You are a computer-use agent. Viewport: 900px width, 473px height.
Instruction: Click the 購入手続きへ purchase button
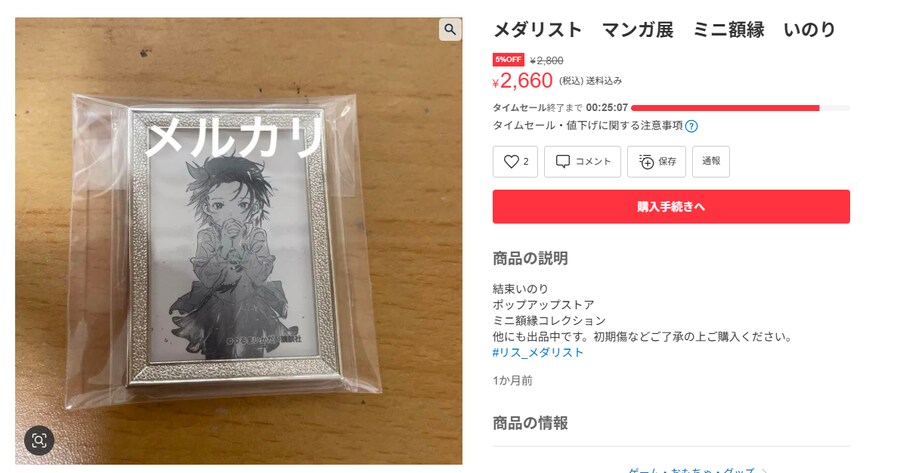click(671, 207)
